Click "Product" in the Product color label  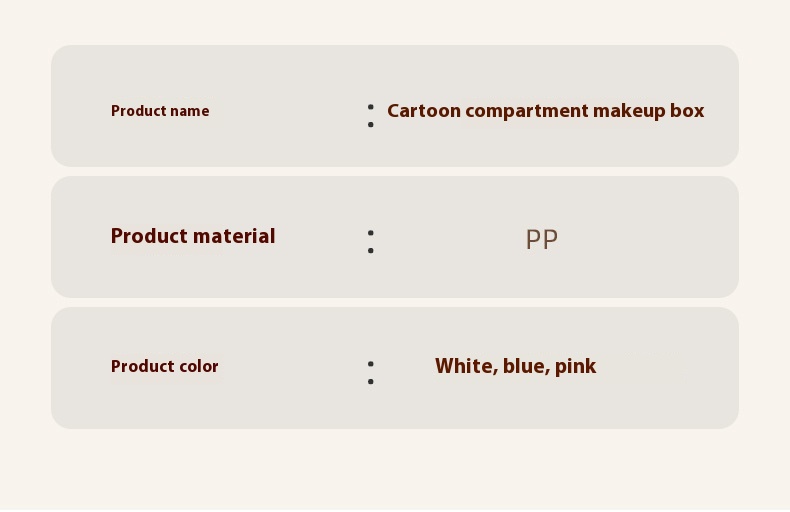coord(138,367)
